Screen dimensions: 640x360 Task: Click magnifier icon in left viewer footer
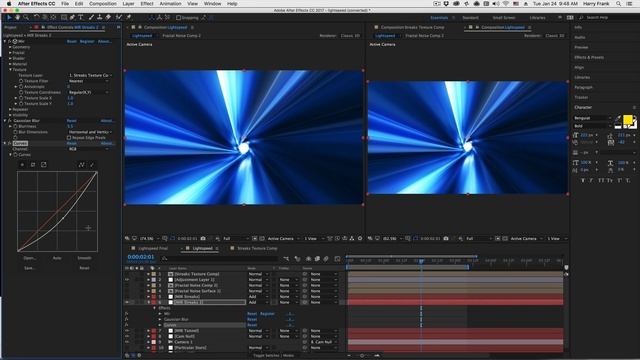(127, 238)
